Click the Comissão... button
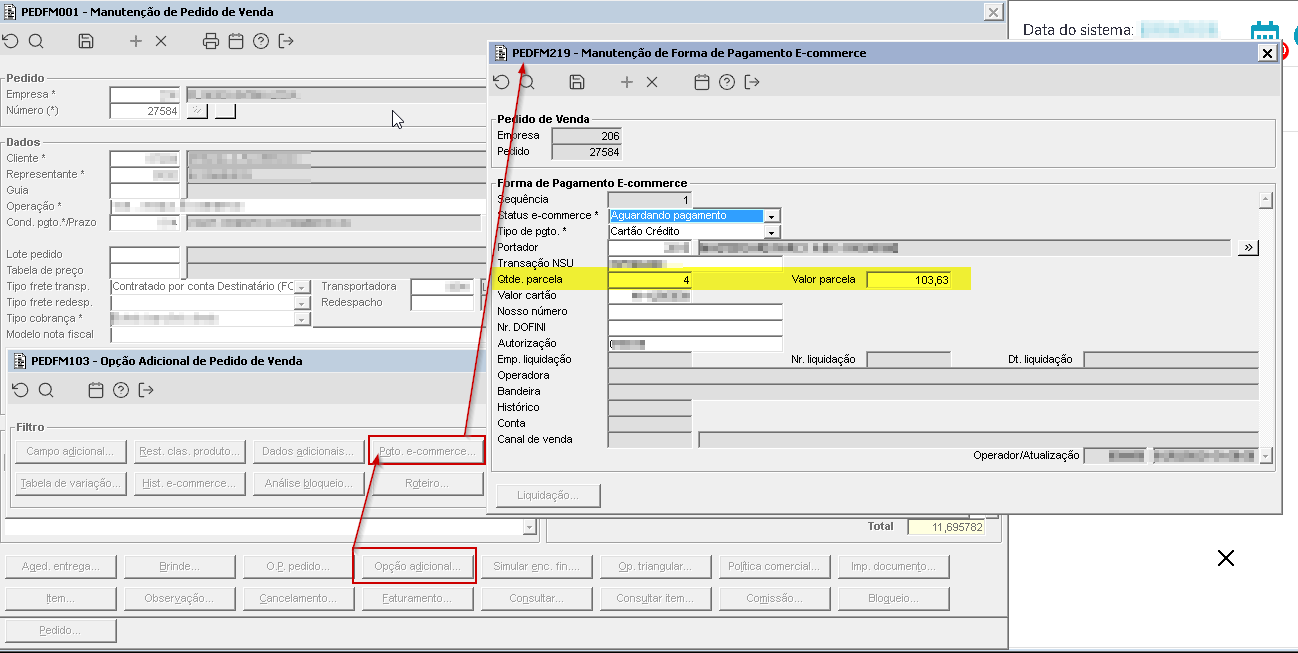The image size is (1298, 653). coord(774,598)
